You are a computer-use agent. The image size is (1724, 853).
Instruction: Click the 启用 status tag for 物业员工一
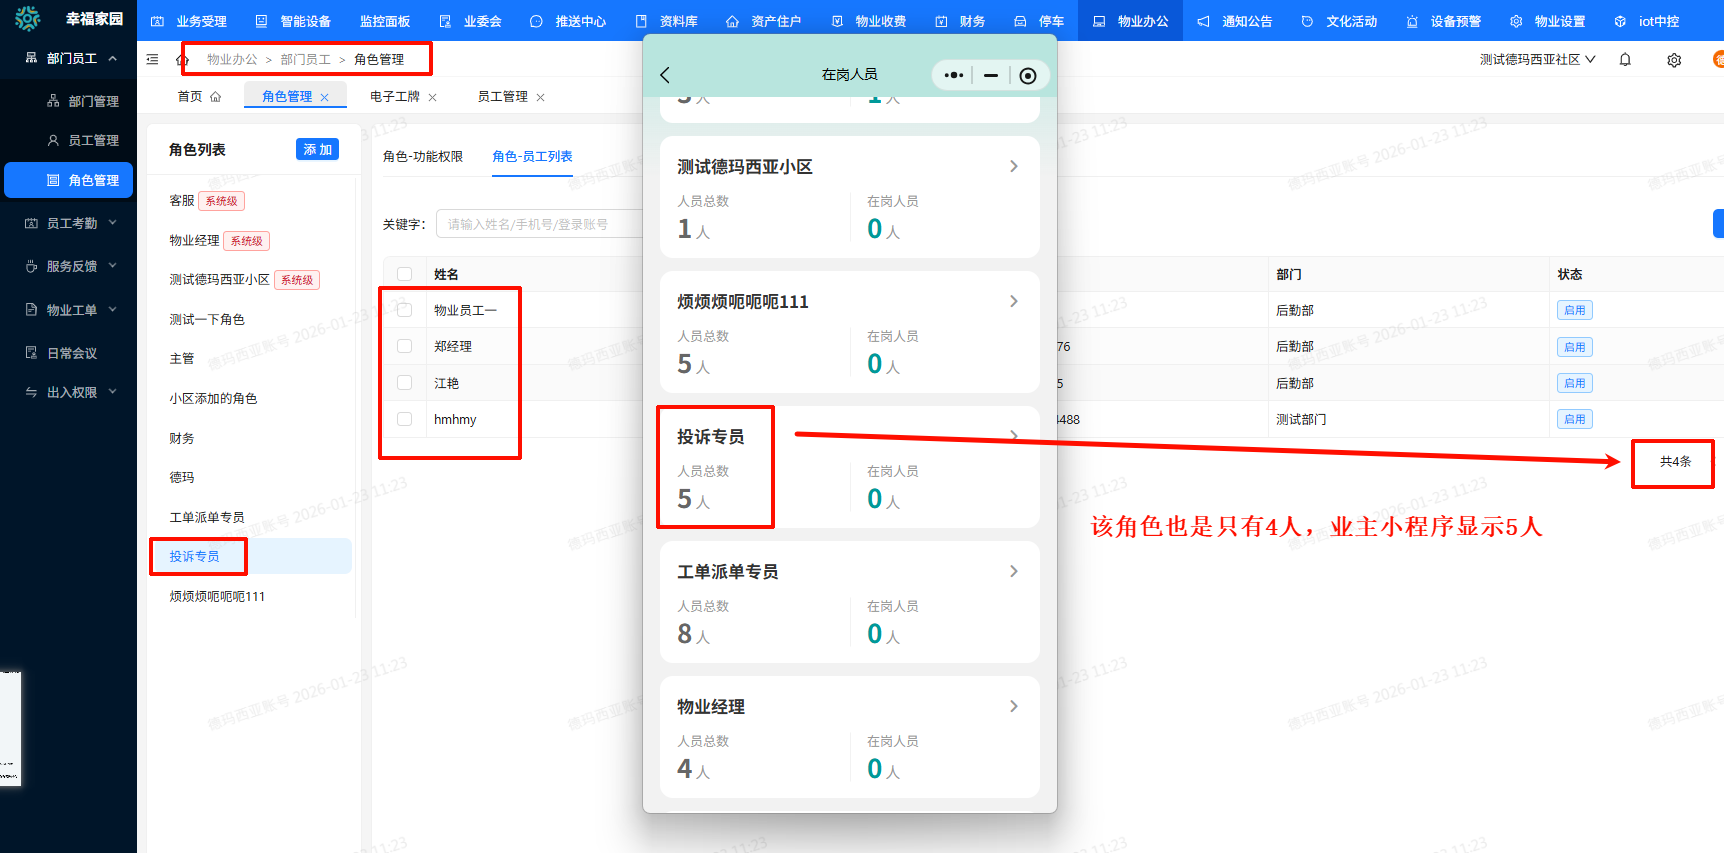pos(1574,310)
